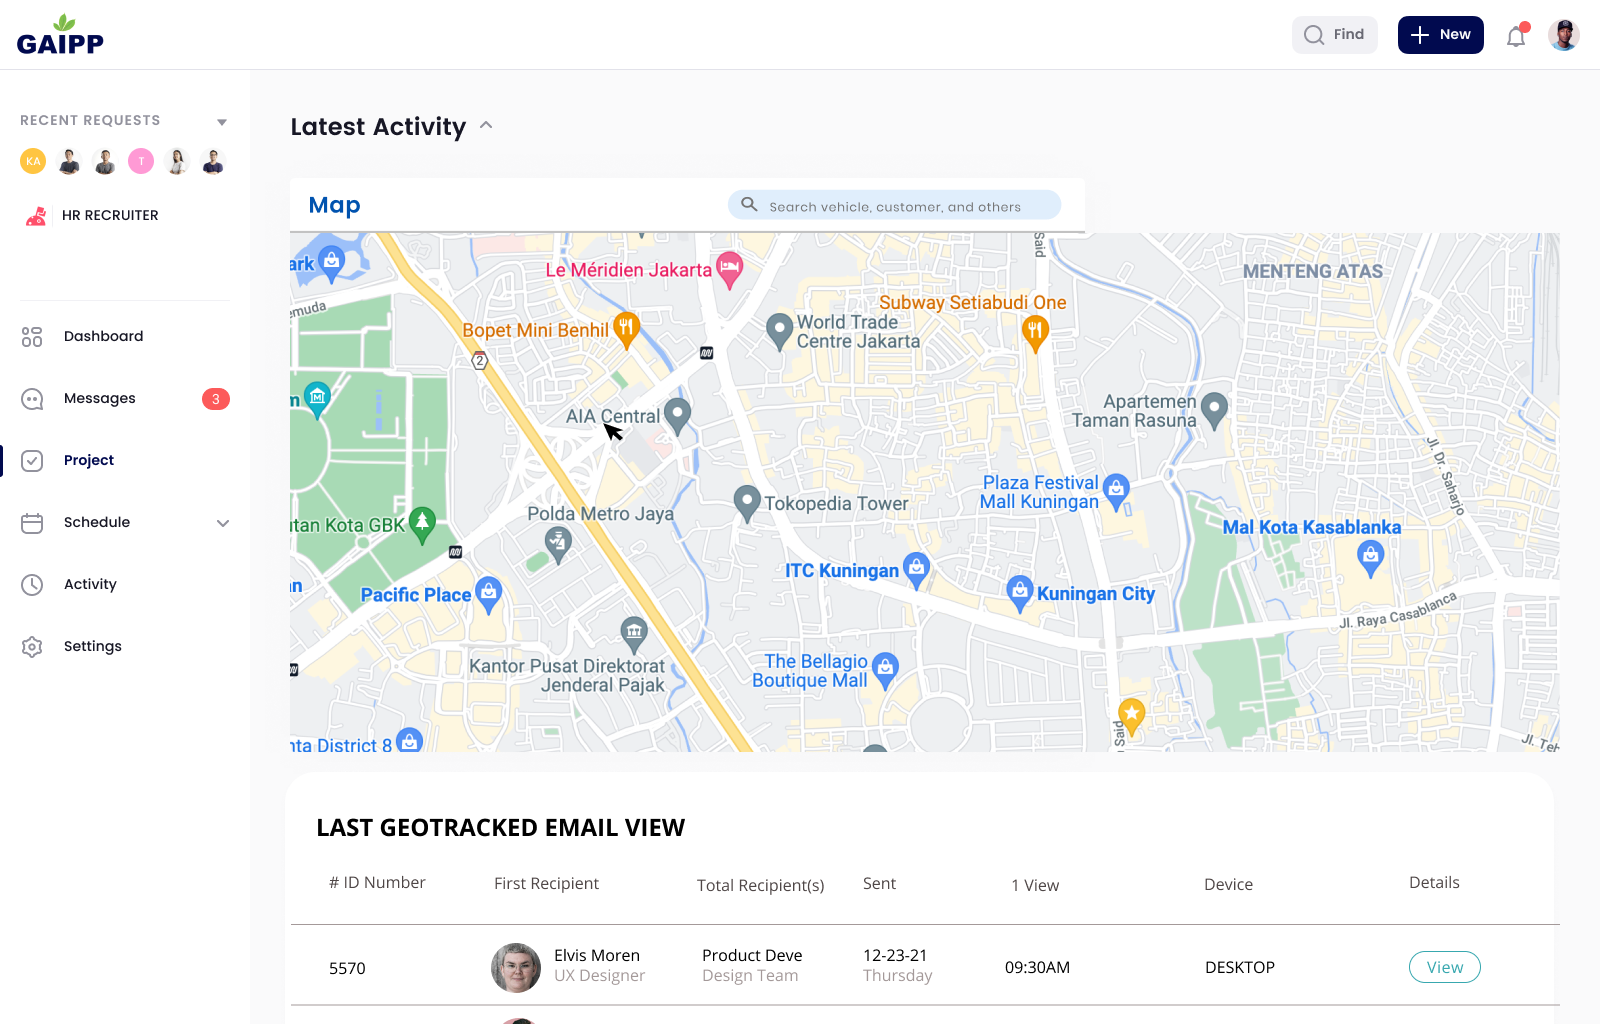Open the user profile avatar menu
This screenshot has width=1600, height=1024.
click(1564, 35)
